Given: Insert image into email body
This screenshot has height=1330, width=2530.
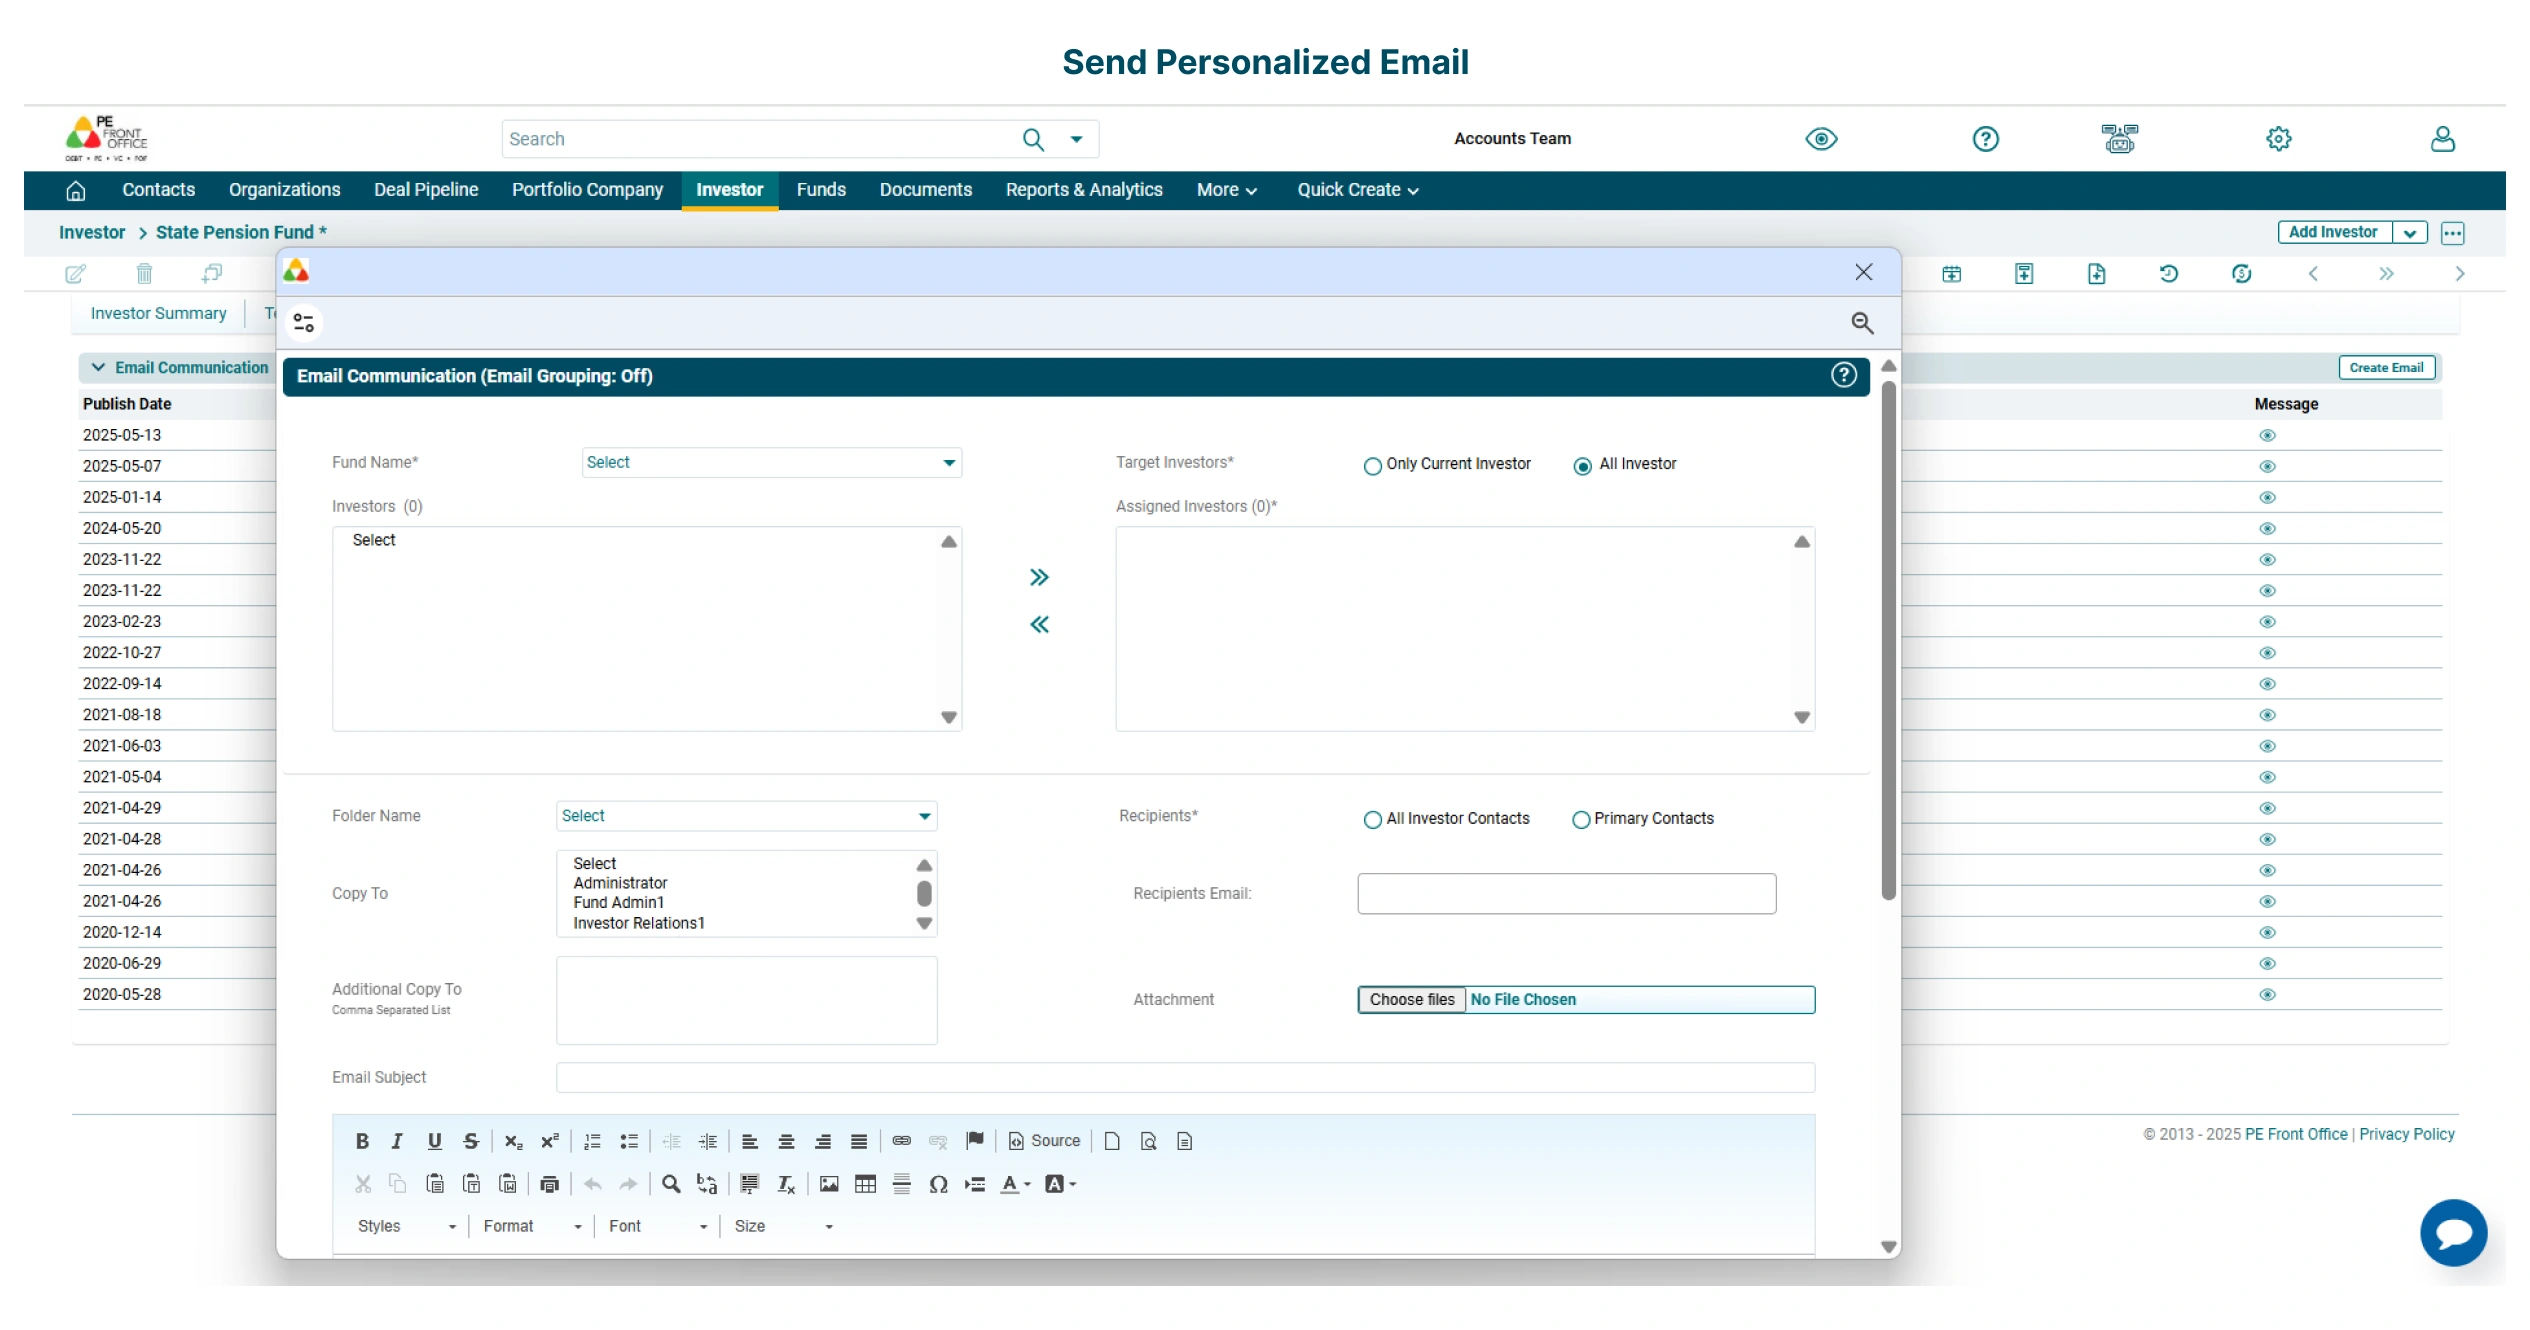Looking at the screenshot, I should [x=829, y=1184].
